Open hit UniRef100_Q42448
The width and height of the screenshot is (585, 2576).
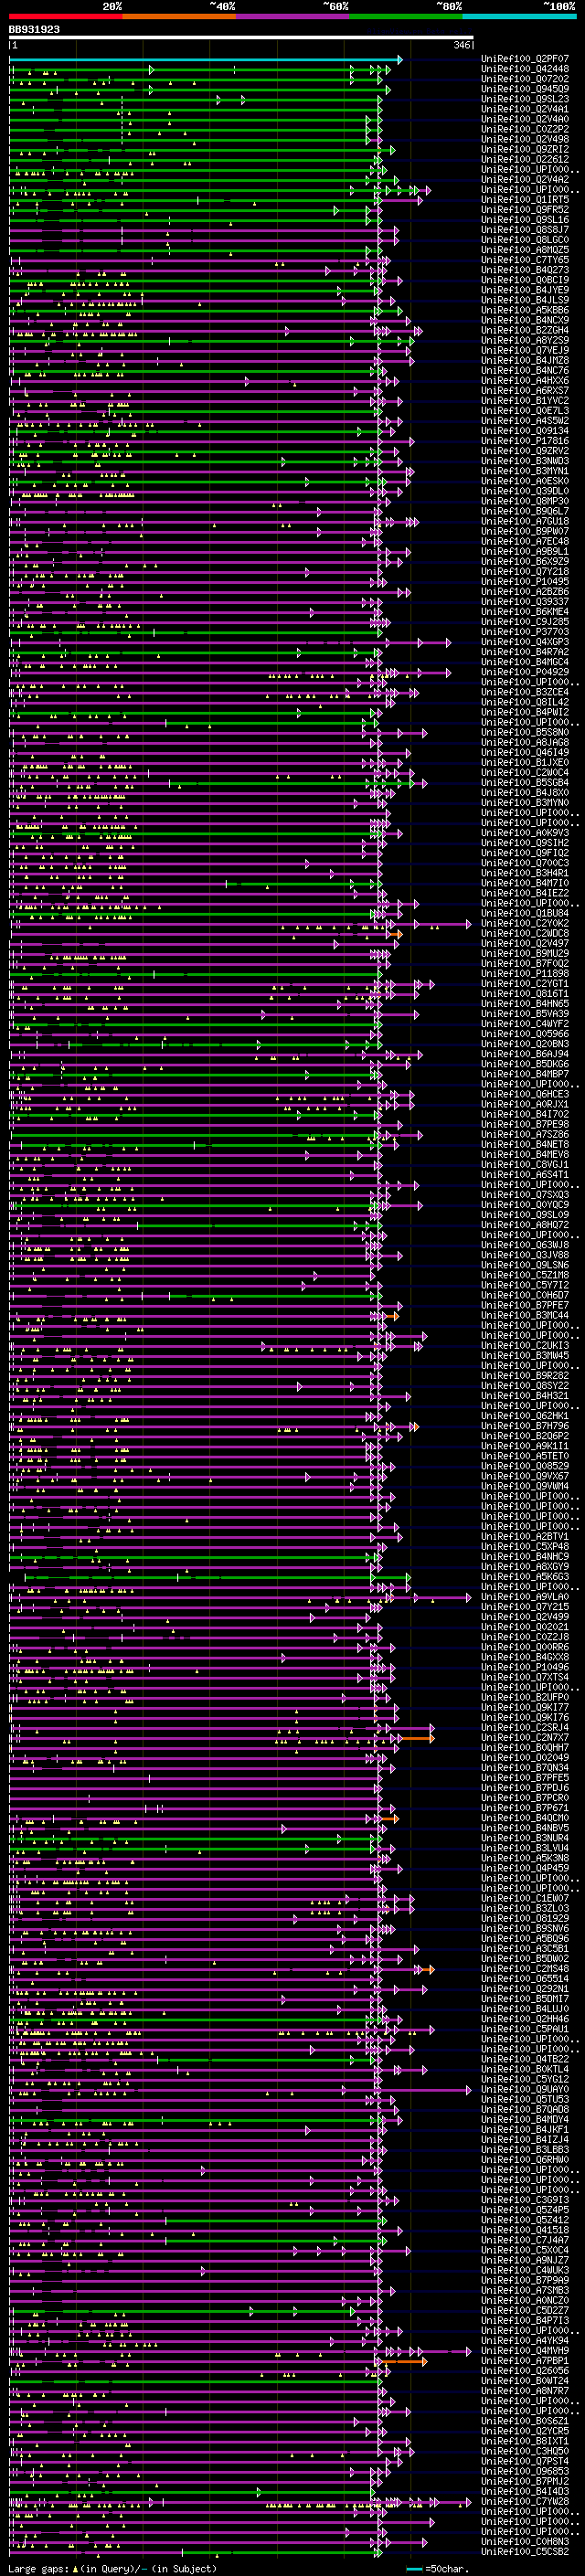525,69
